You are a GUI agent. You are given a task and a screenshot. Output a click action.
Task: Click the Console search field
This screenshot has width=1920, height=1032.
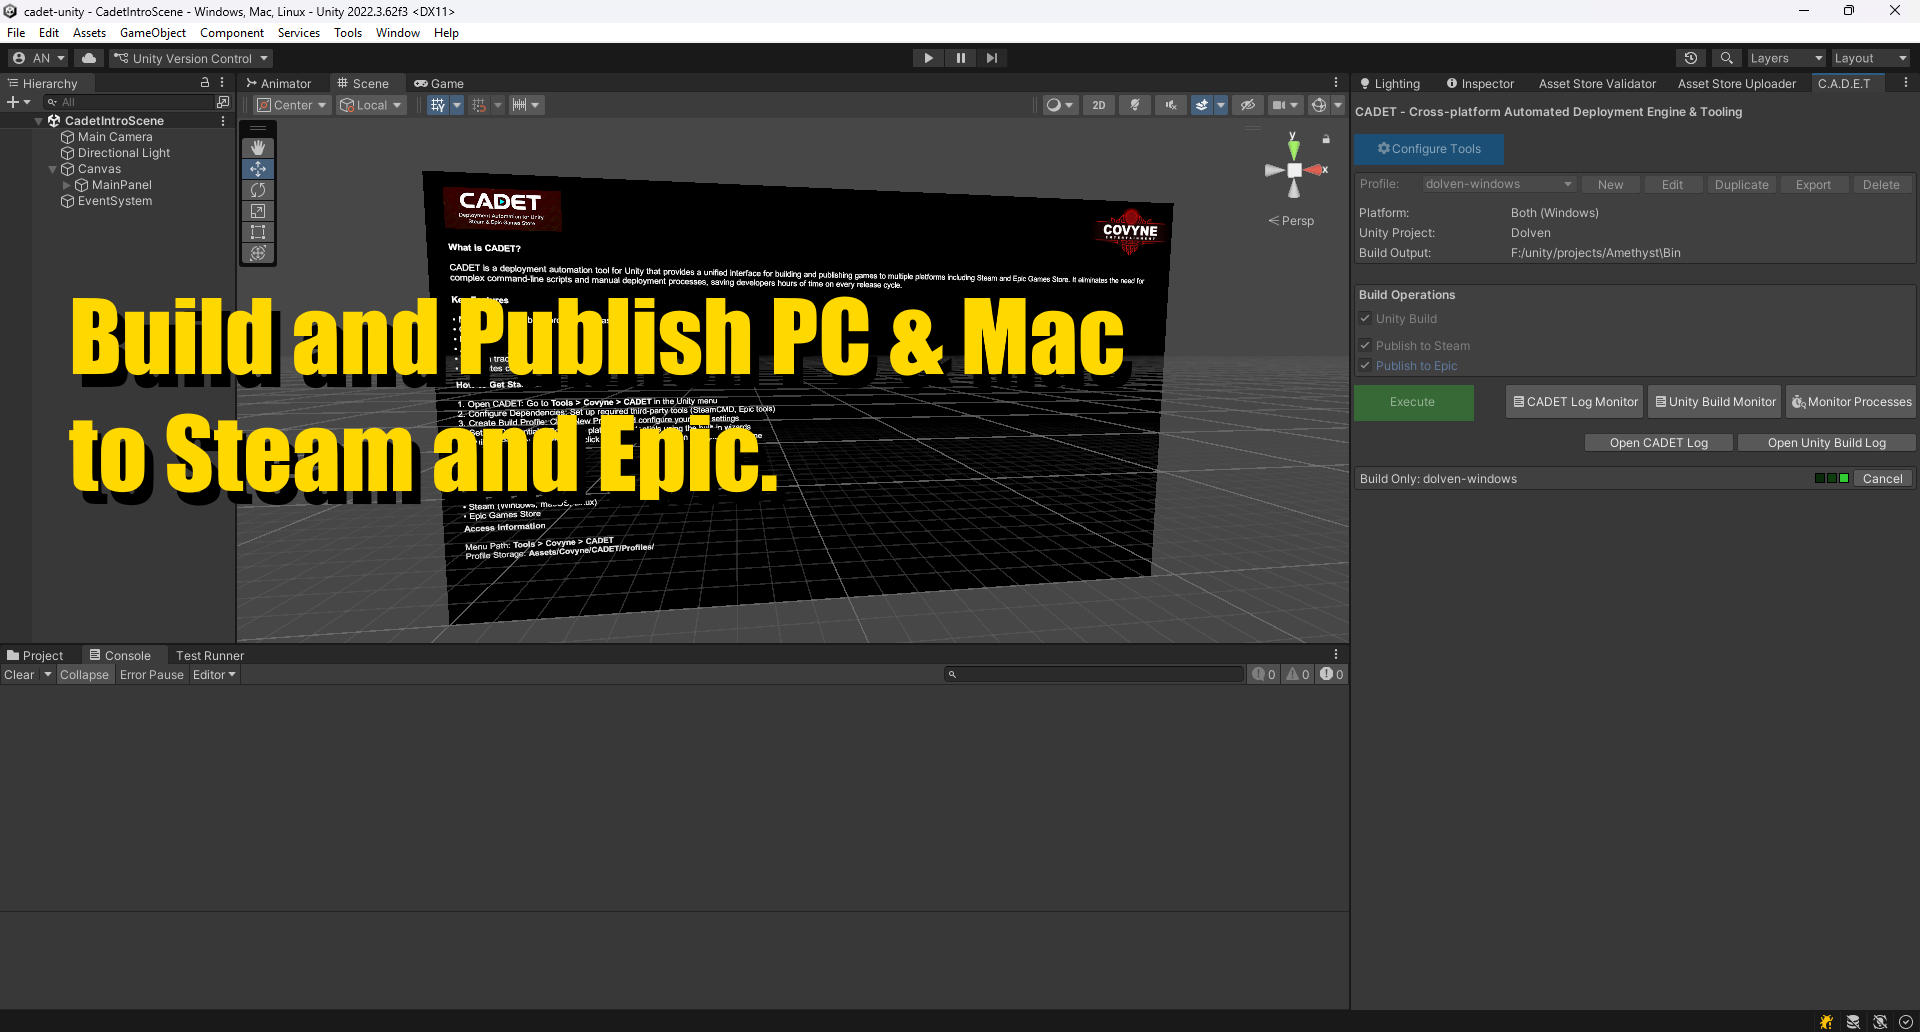(x=1094, y=674)
